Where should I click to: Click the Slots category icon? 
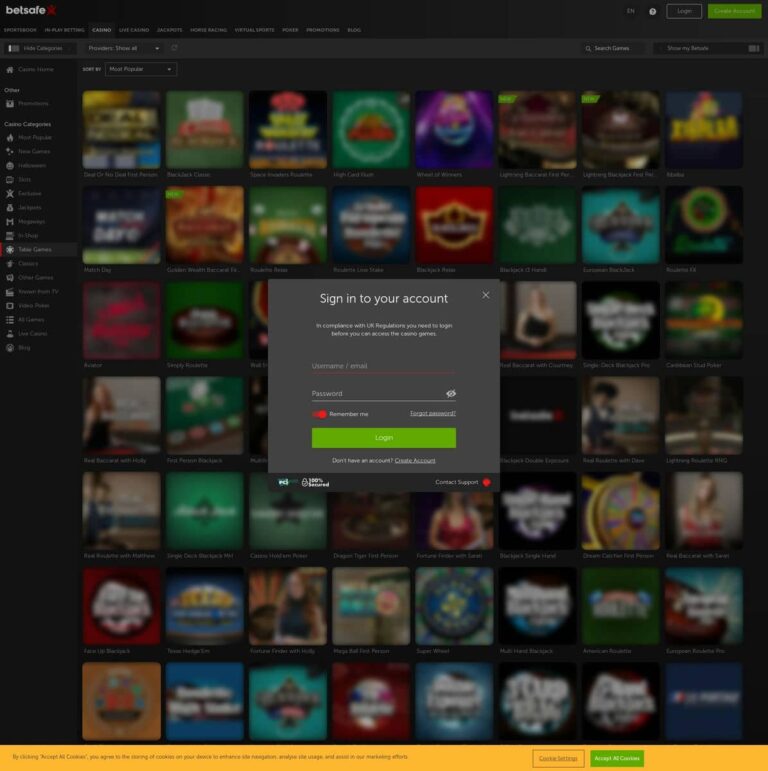[9, 179]
